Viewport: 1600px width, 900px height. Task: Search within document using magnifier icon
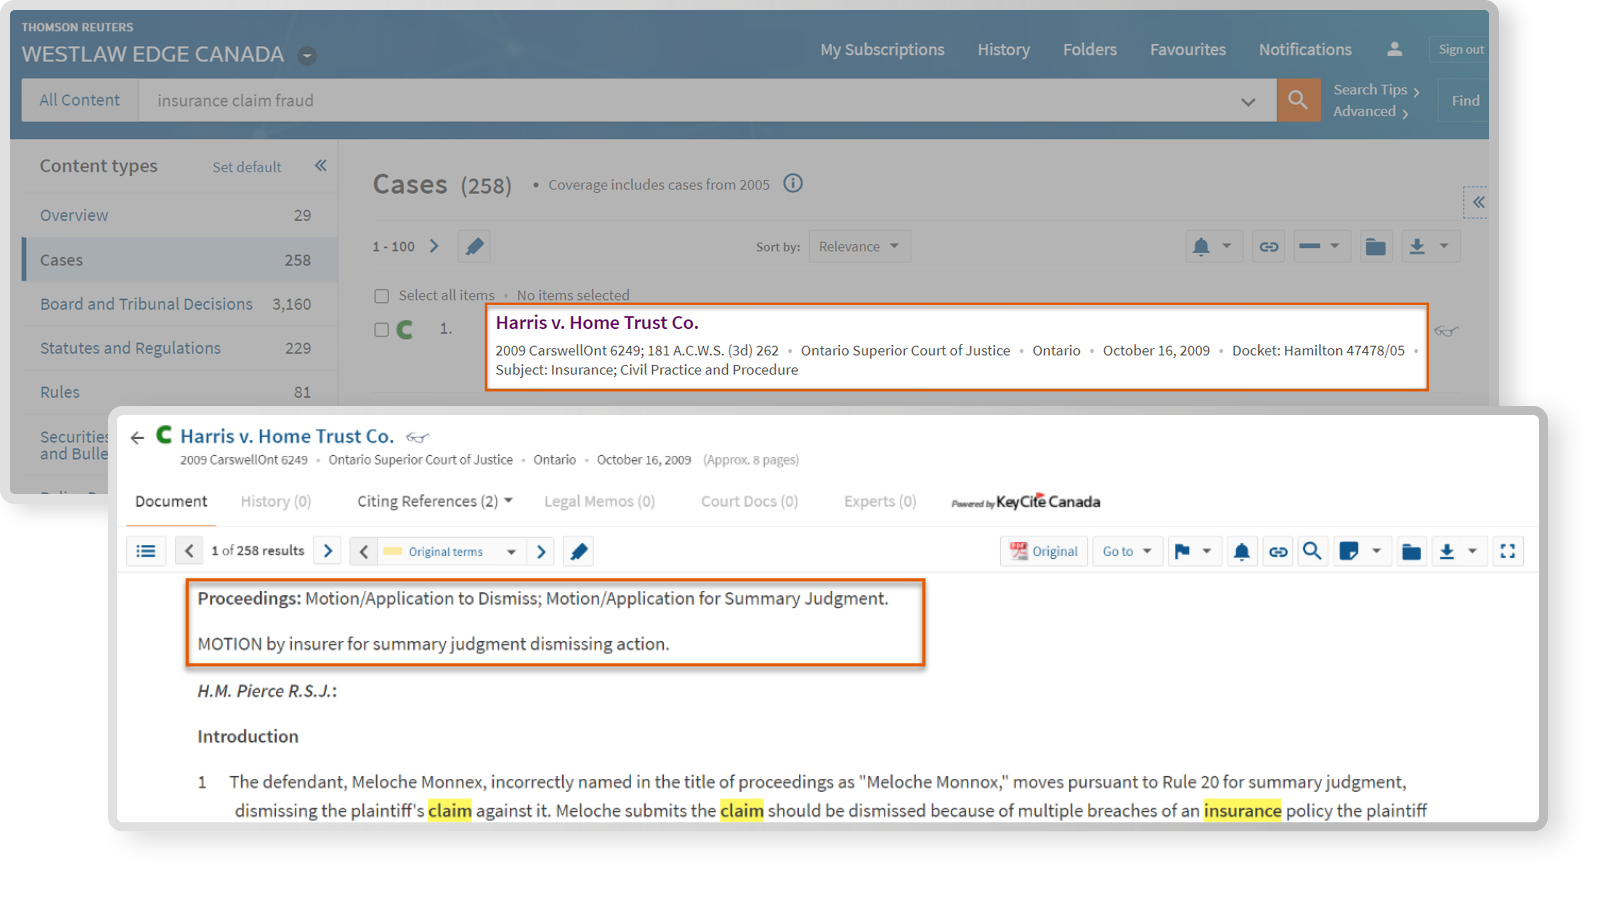click(1312, 551)
